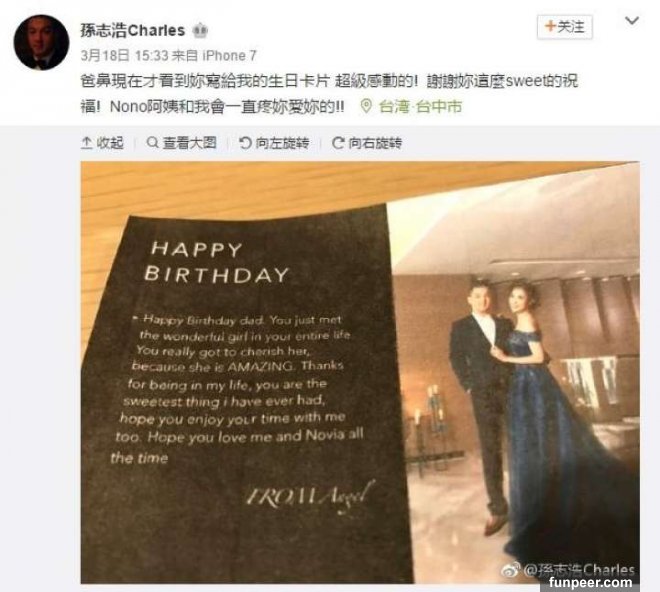Screen dimensions: 660x592
Task: Click the plus icon on 关注 button
Action: [550, 27]
